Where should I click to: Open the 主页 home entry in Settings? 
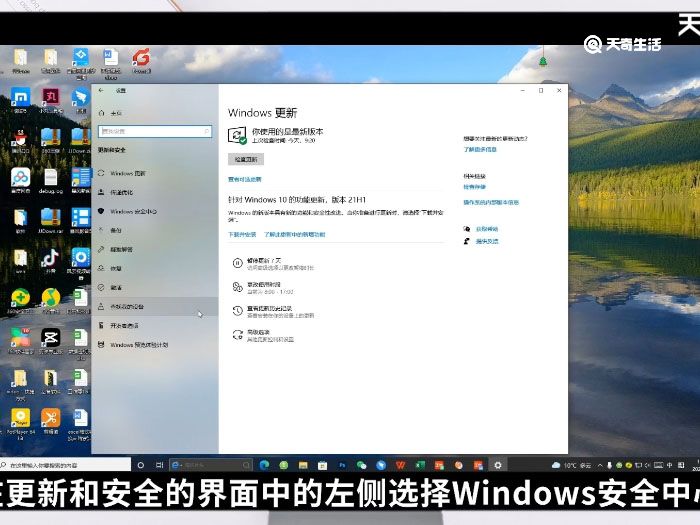[x=110, y=113]
